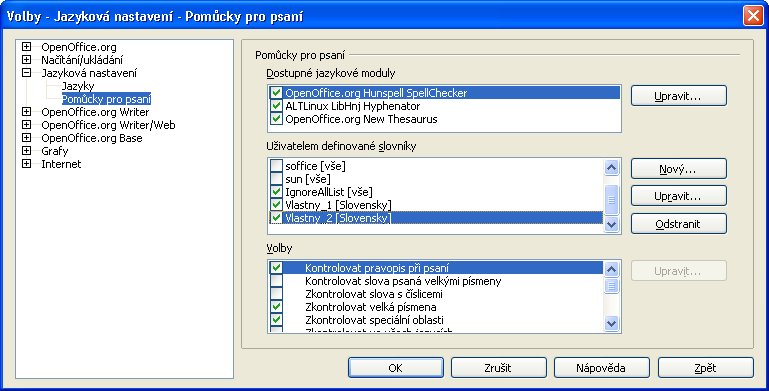This screenshot has width=769, height=391.
Task: Expand the OpenOffice.org tree node
Action: [x=26, y=47]
